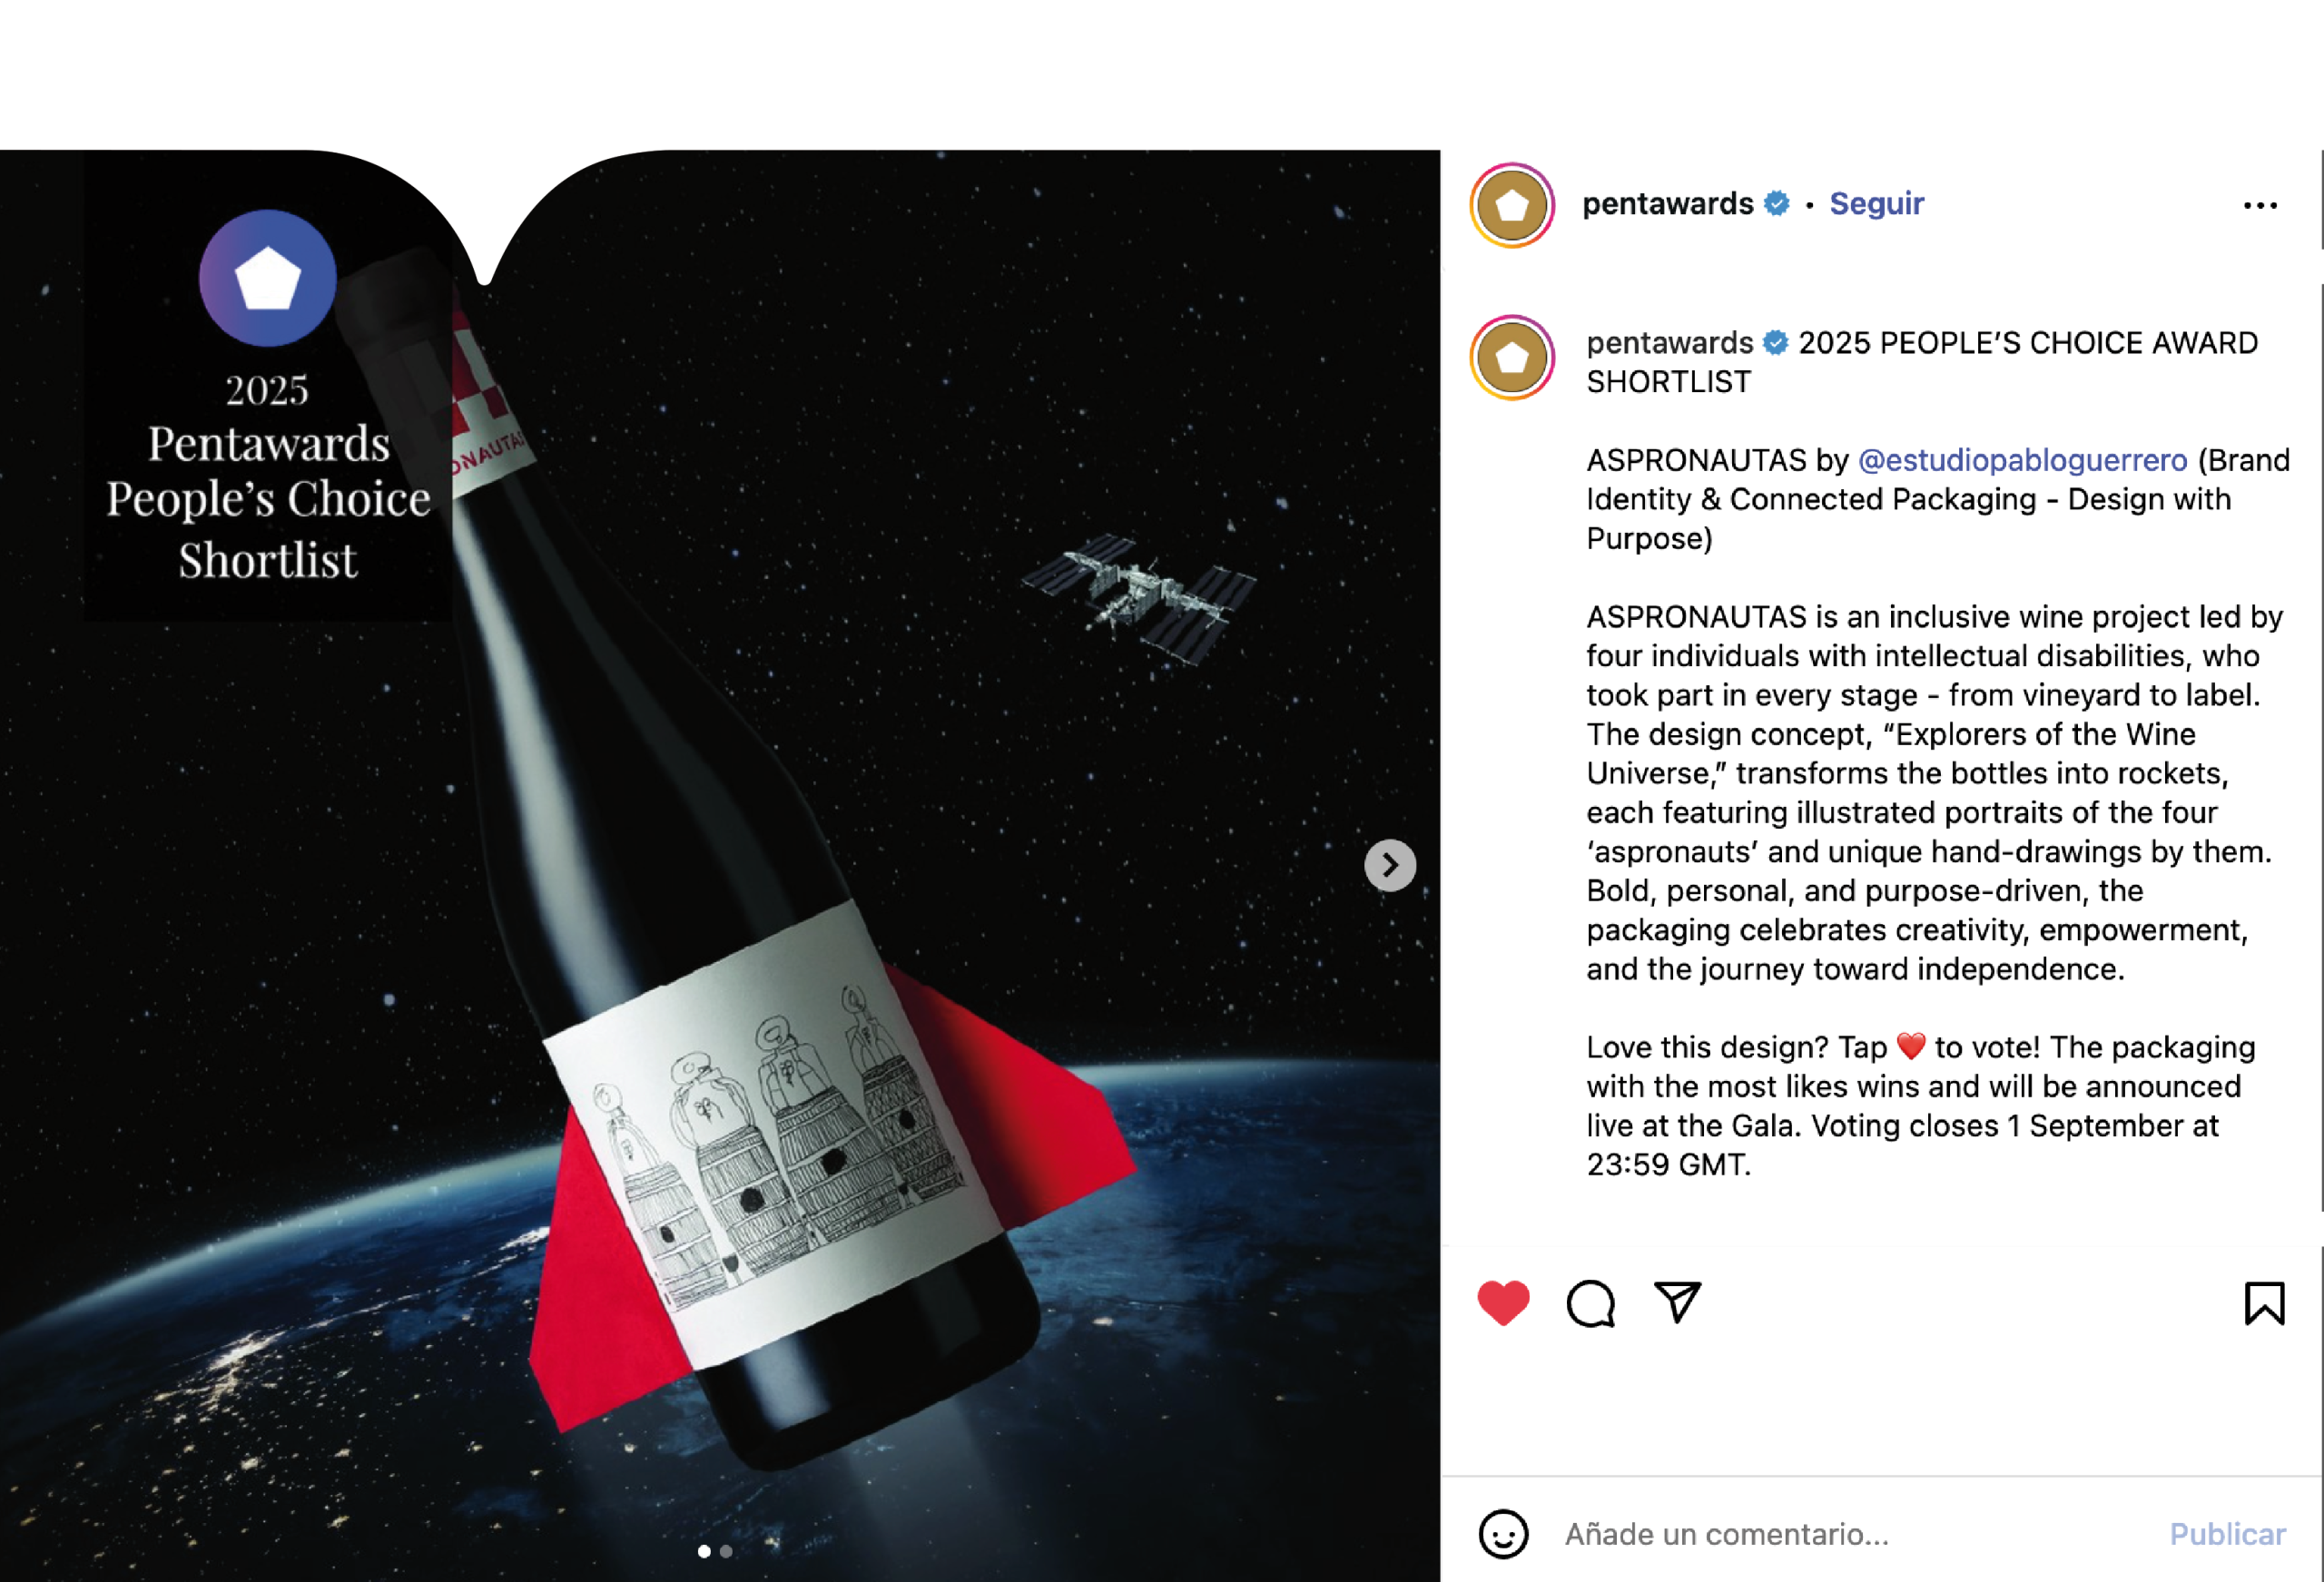Open the emoji picker smiley icon
The image size is (2324, 1582).
coord(1503,1533)
